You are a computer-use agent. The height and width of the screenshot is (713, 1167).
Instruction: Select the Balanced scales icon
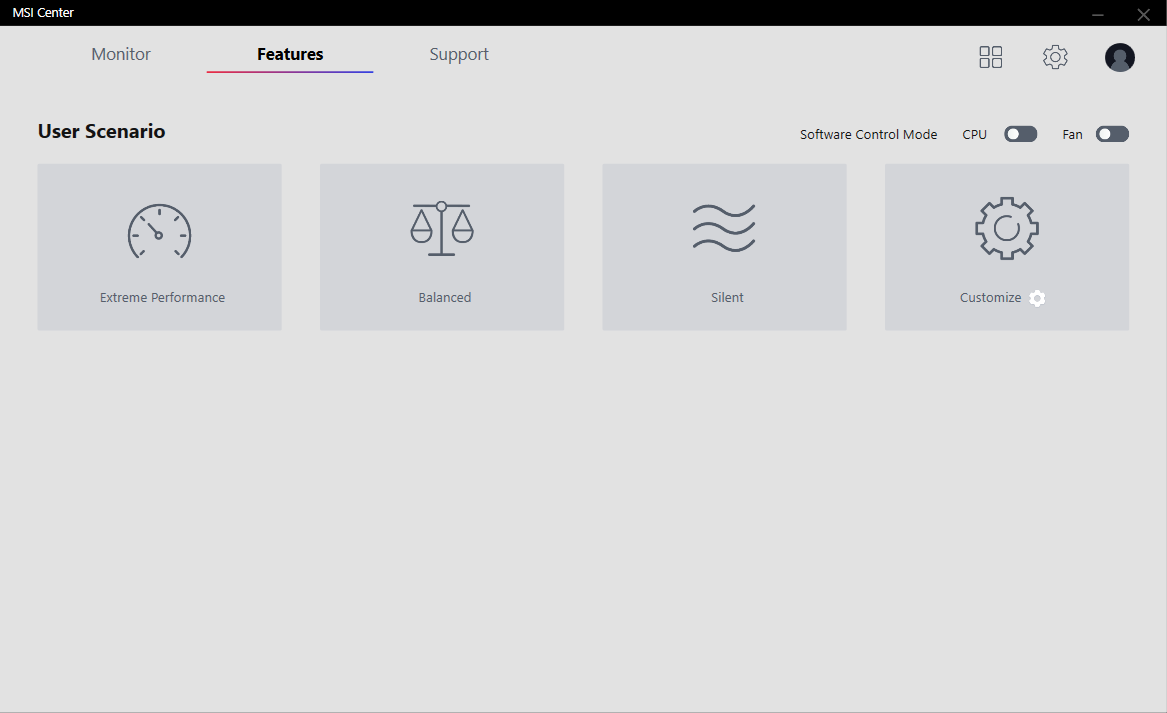pos(442,228)
